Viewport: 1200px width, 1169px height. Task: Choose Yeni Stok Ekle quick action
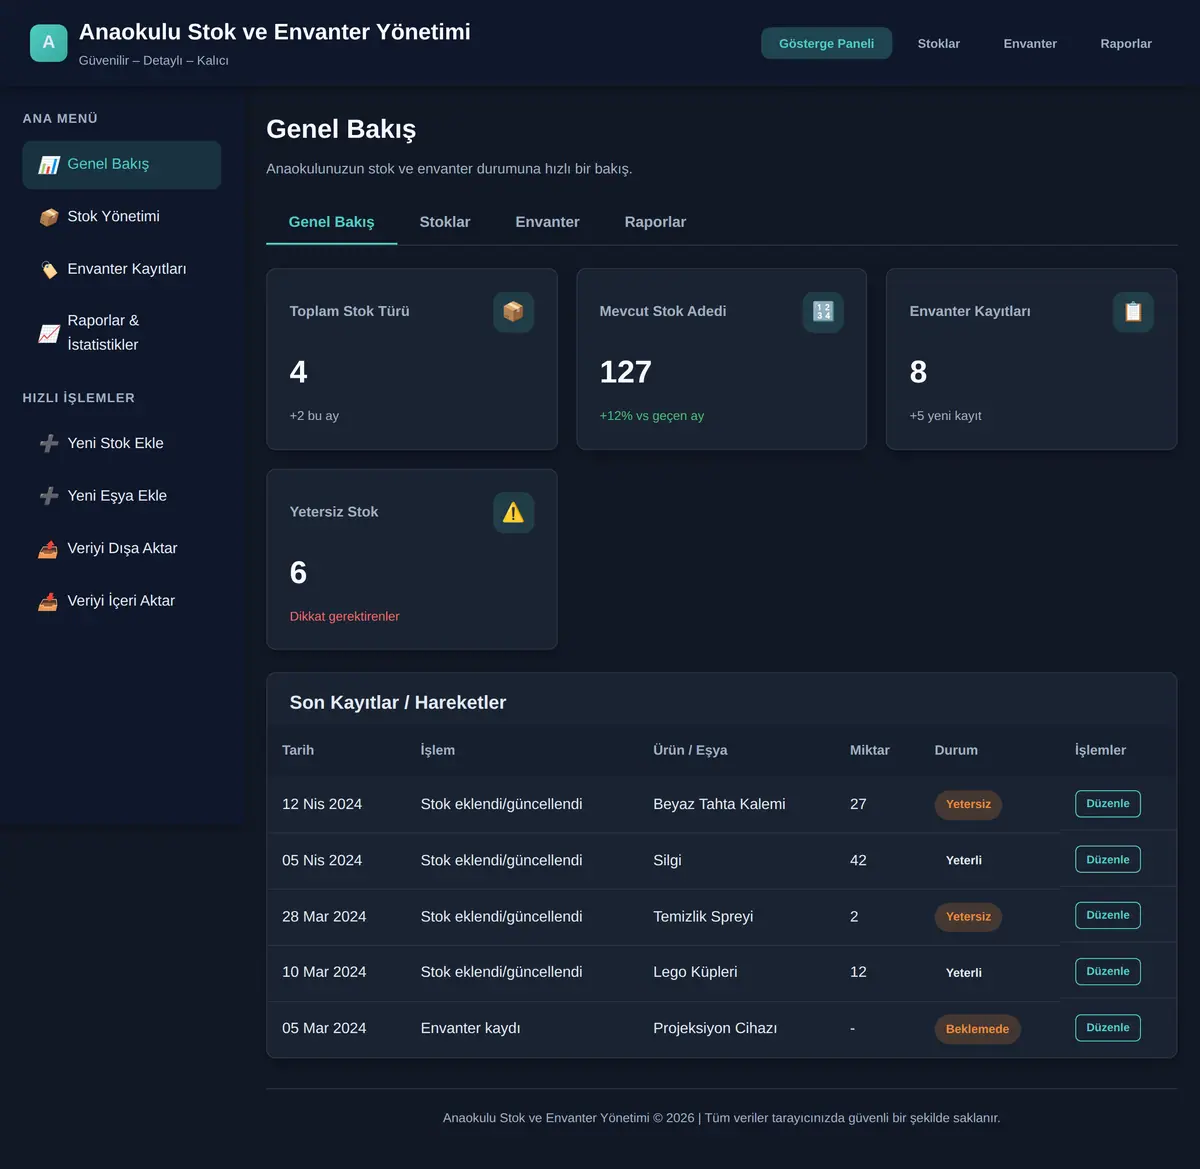pyautogui.click(x=122, y=443)
